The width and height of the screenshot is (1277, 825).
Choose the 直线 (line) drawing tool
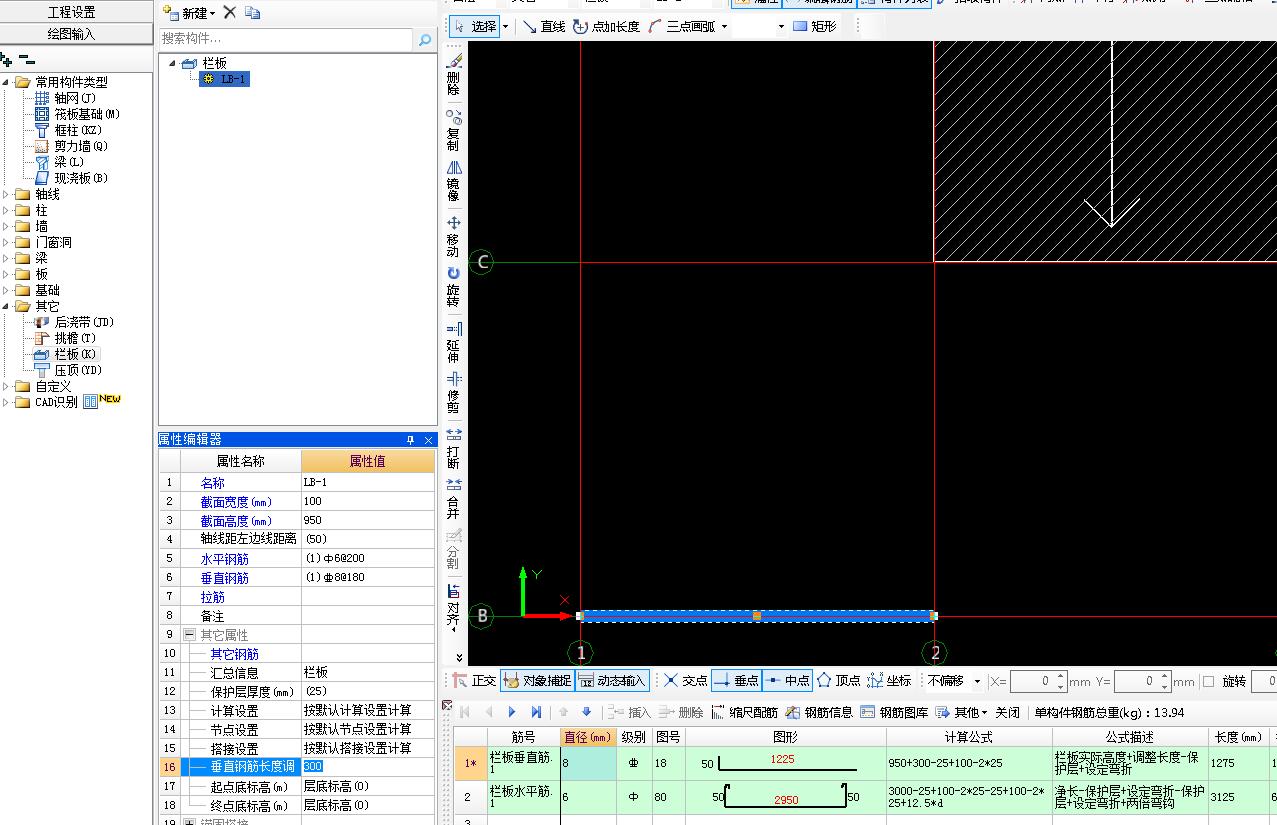point(544,26)
